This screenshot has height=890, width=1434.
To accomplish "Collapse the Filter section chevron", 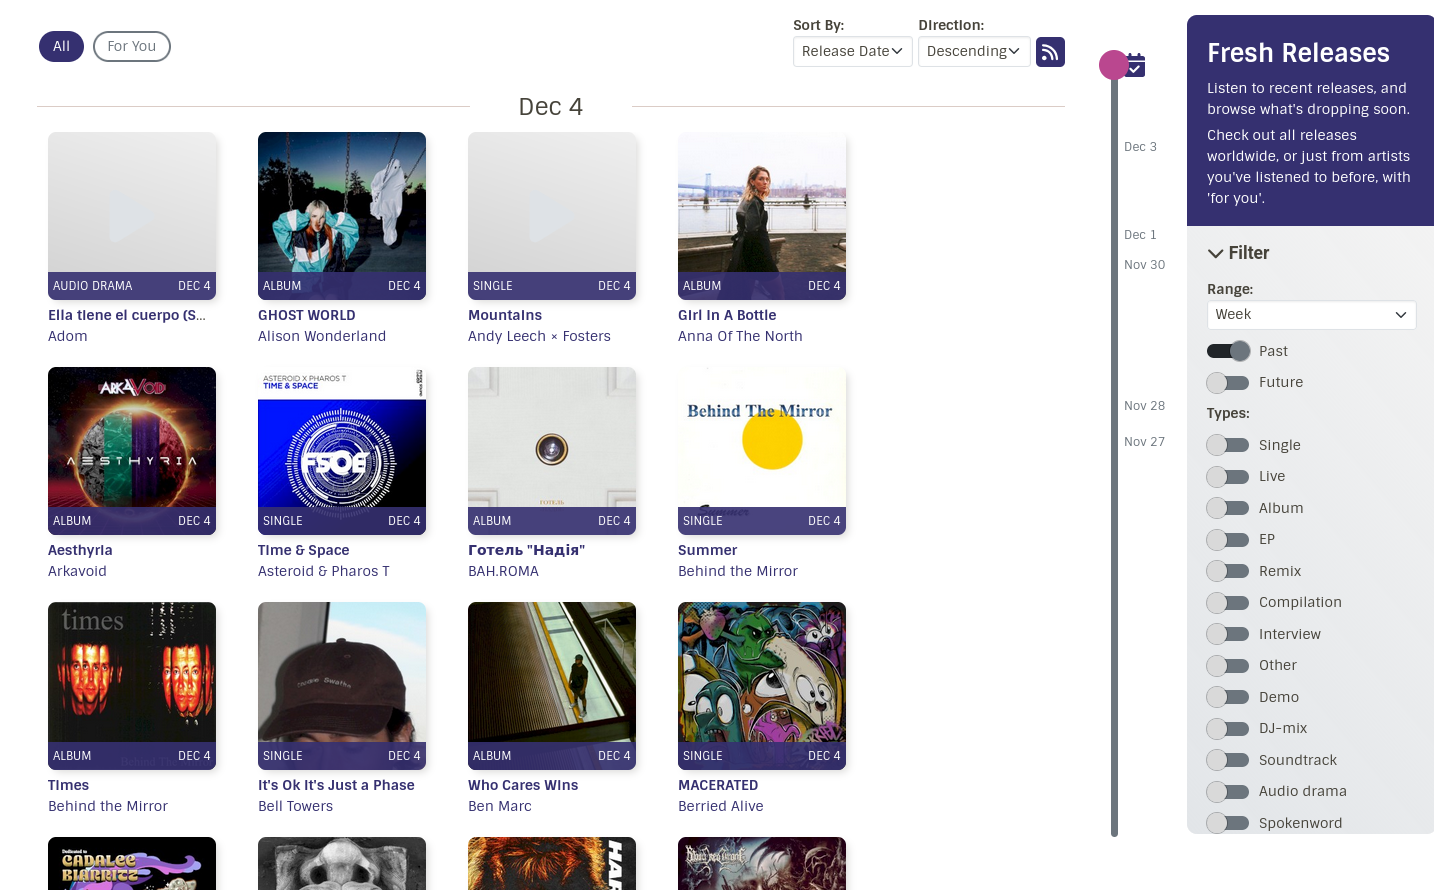I will click(1215, 254).
